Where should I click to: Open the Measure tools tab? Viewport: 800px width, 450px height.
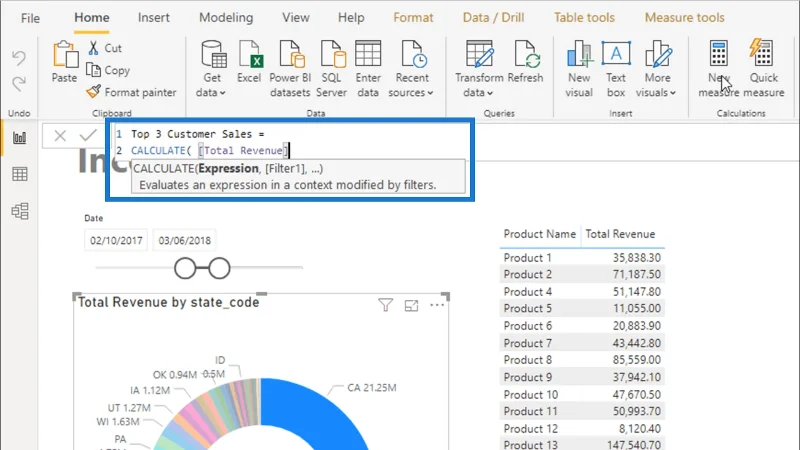pyautogui.click(x=685, y=17)
